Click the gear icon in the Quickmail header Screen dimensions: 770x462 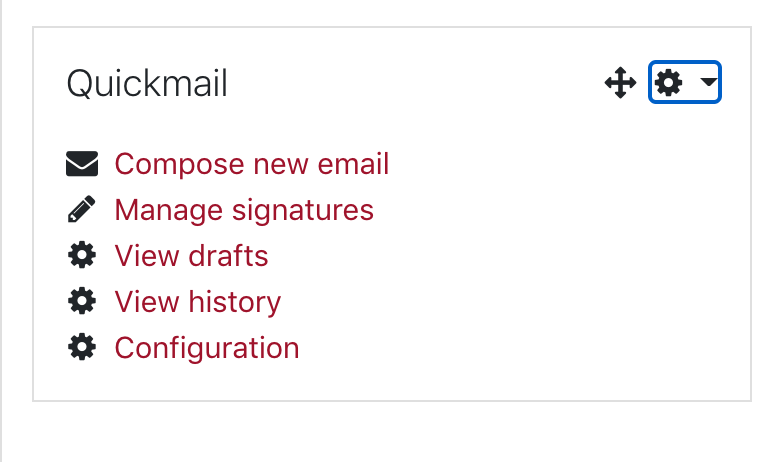(x=669, y=82)
